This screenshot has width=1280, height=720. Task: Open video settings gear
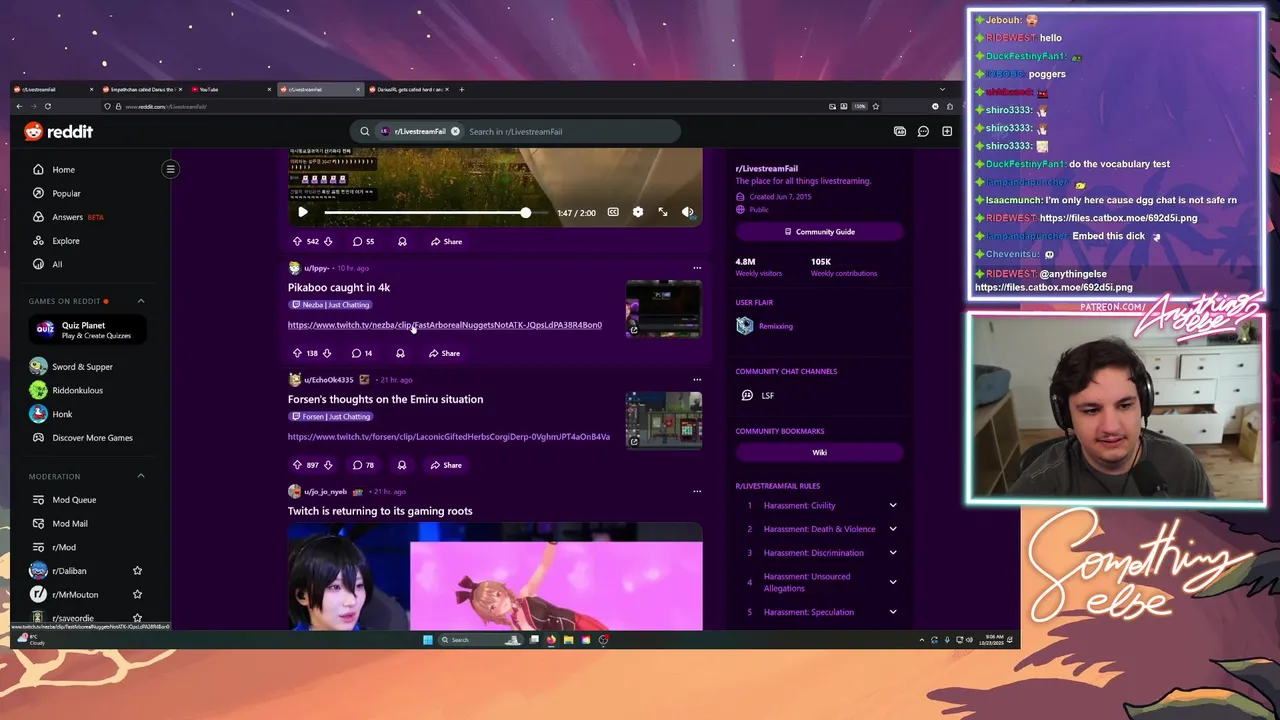638,212
